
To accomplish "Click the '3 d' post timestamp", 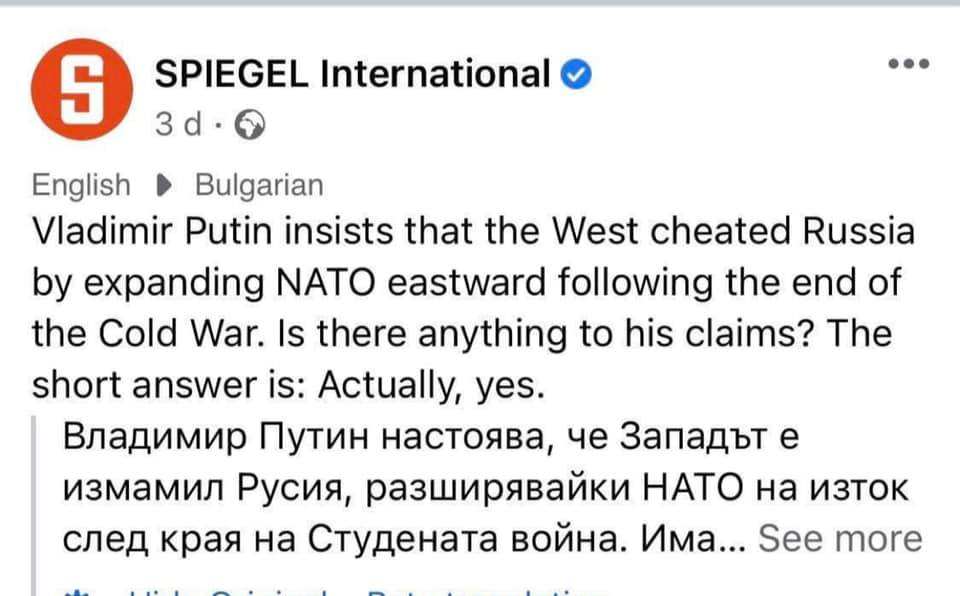I will [178, 124].
